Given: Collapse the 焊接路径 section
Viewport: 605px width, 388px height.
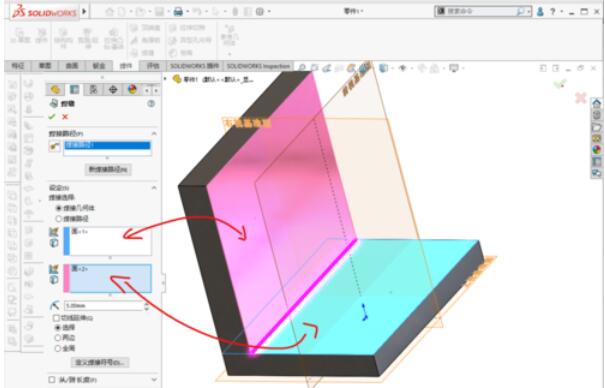Looking at the screenshot, I should coord(154,133).
